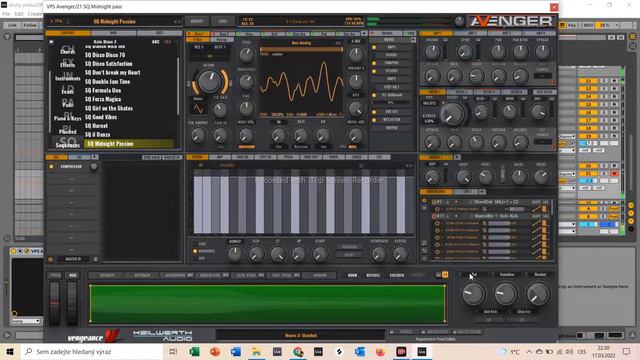Open Outlook from the taskbar

[x=360, y=351]
